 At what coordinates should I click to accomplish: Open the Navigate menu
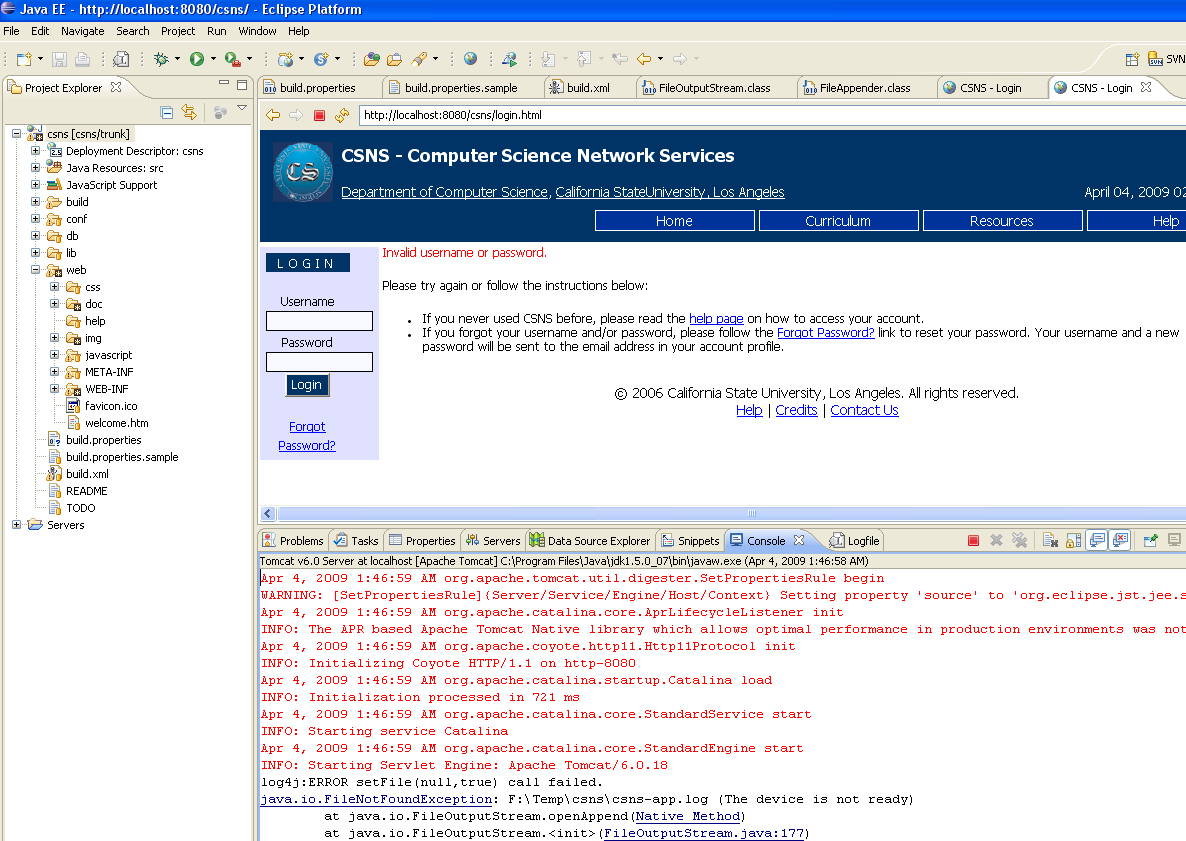[x=82, y=31]
